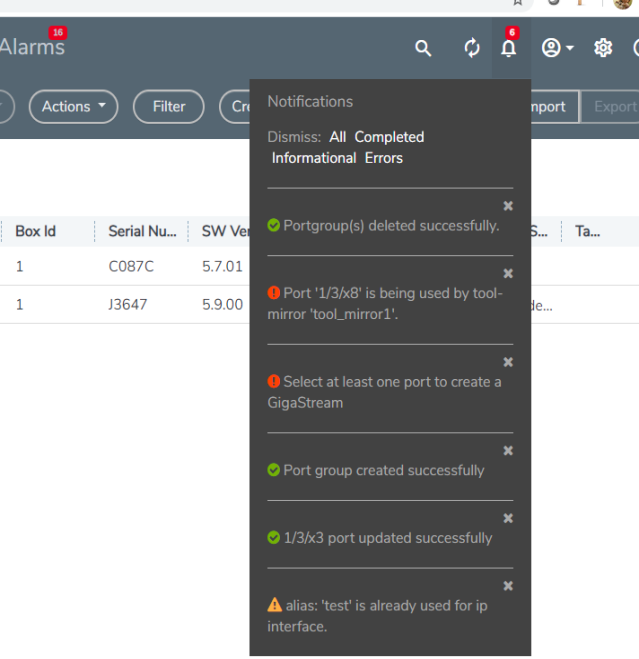Viewport: 639px width, 659px height.
Task: Click the 'Port group created successfully' text
Action: coord(384,471)
